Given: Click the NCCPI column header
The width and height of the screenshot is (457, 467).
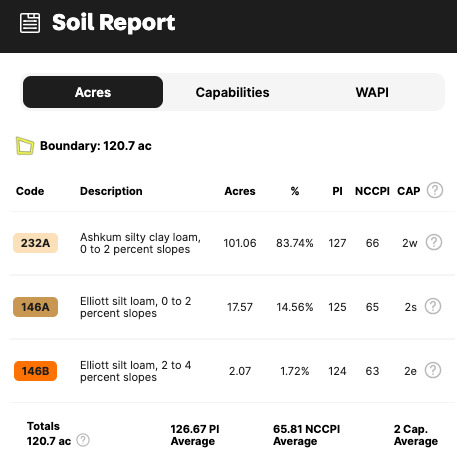Looking at the screenshot, I should (x=372, y=191).
